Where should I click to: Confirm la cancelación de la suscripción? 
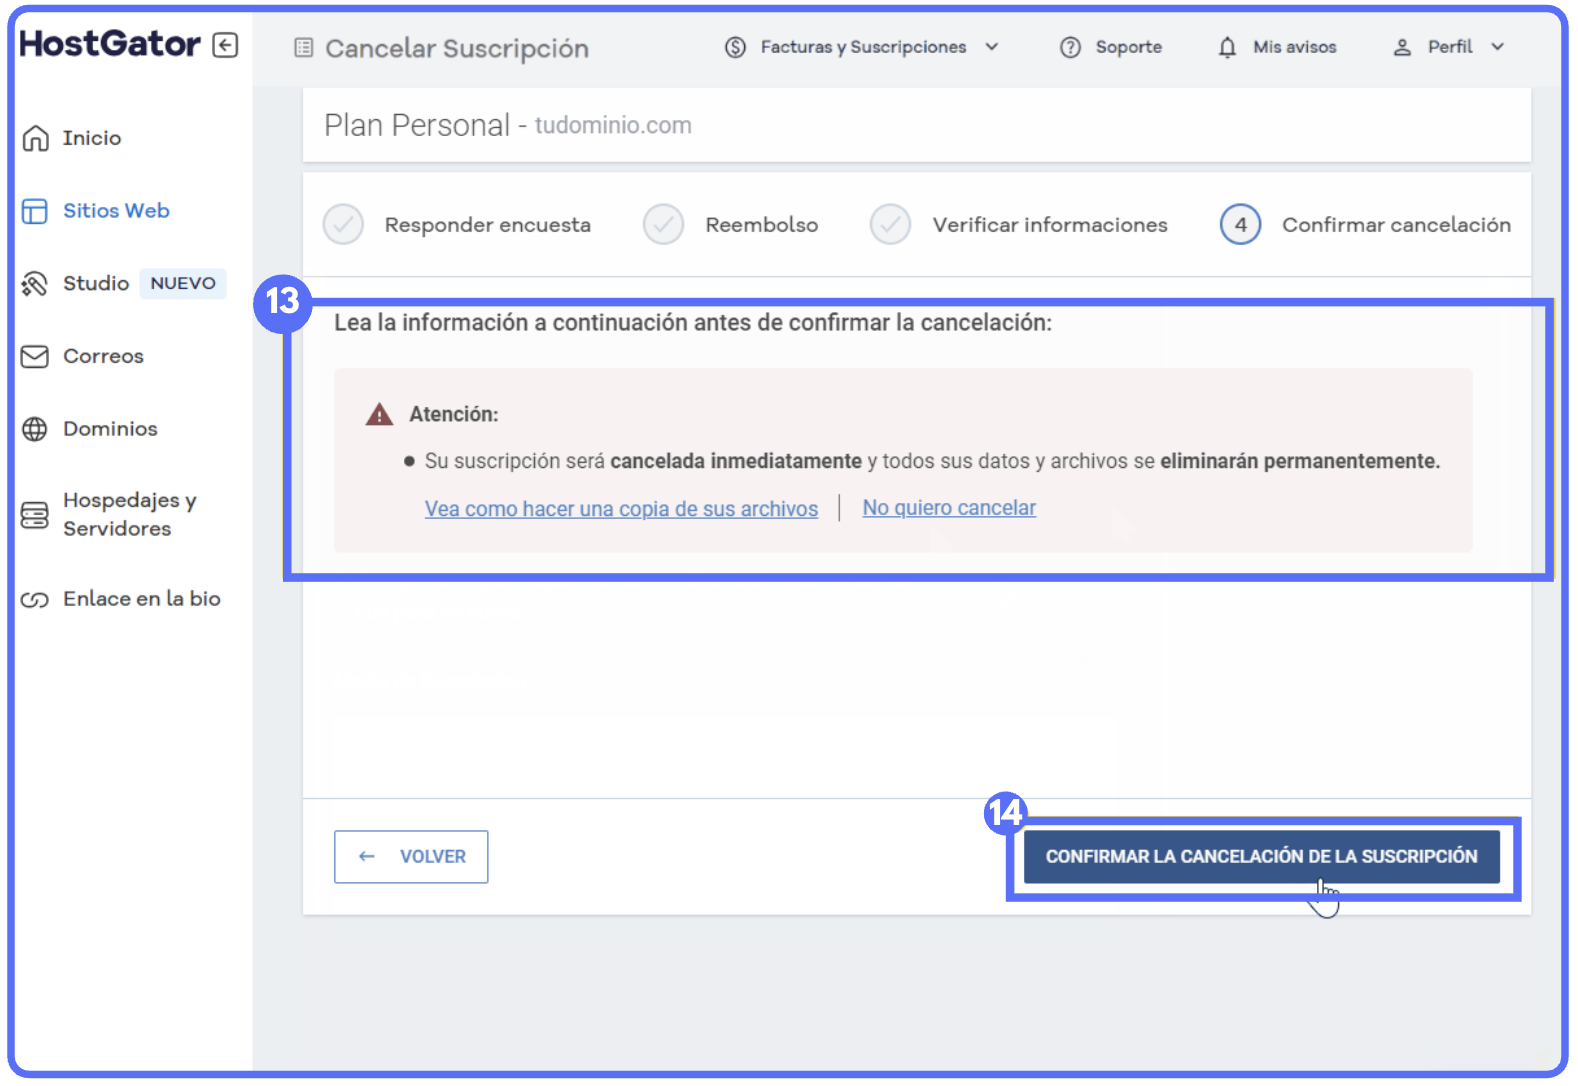tap(1261, 857)
